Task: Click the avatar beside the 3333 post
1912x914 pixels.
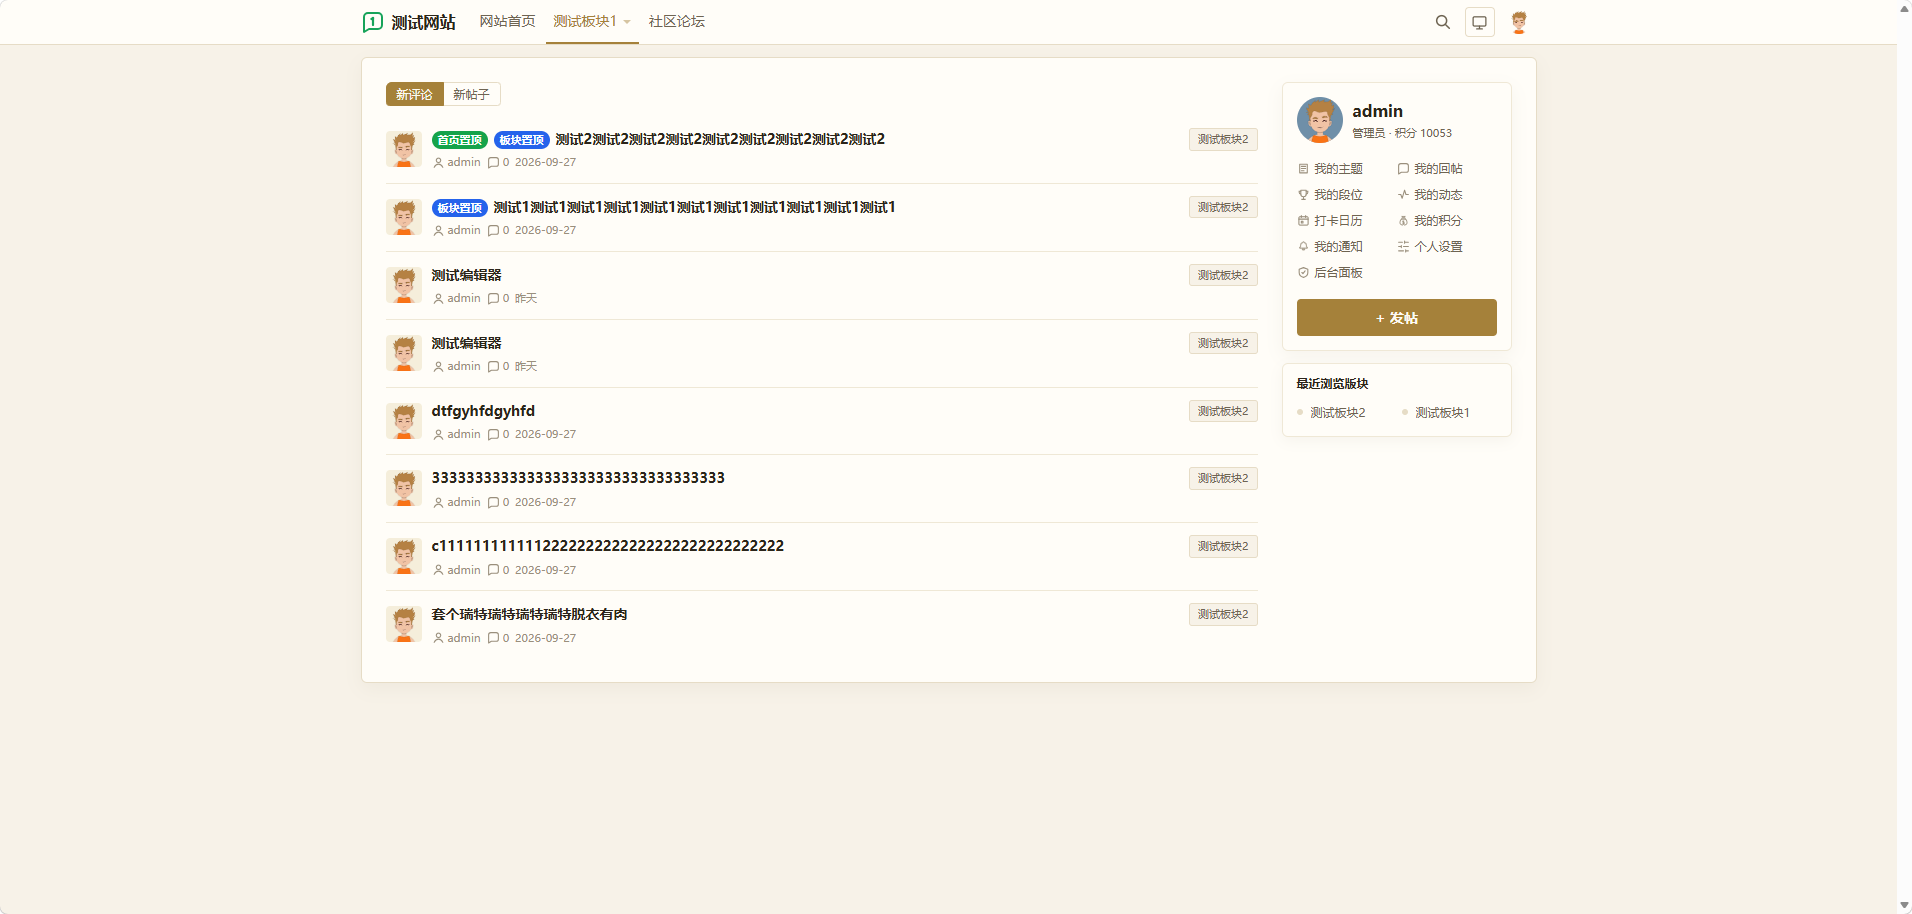Action: [404, 488]
